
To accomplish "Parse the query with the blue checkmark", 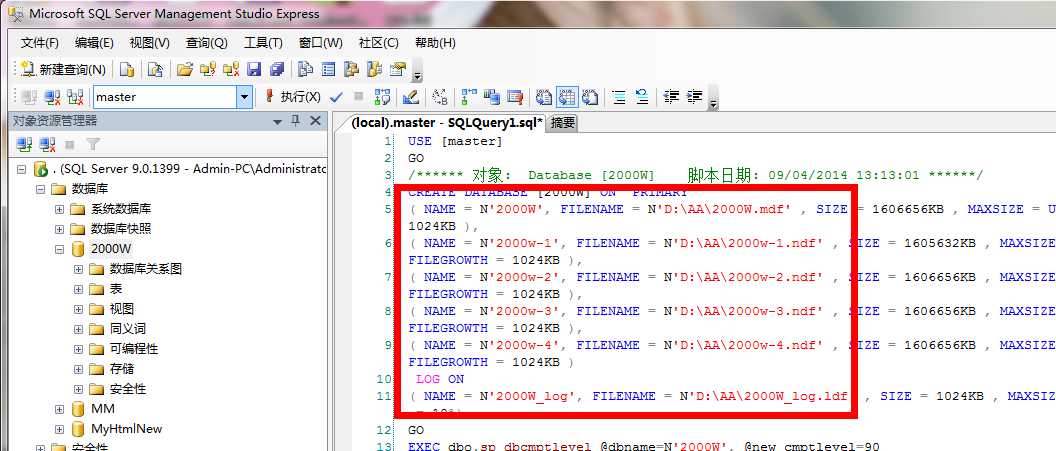I will (337, 98).
